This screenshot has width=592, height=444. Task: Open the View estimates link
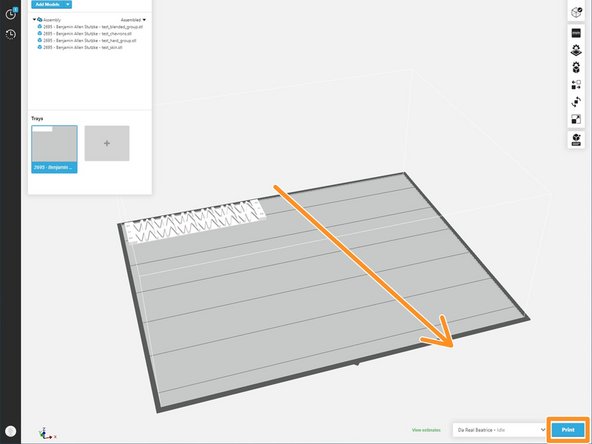[426, 430]
